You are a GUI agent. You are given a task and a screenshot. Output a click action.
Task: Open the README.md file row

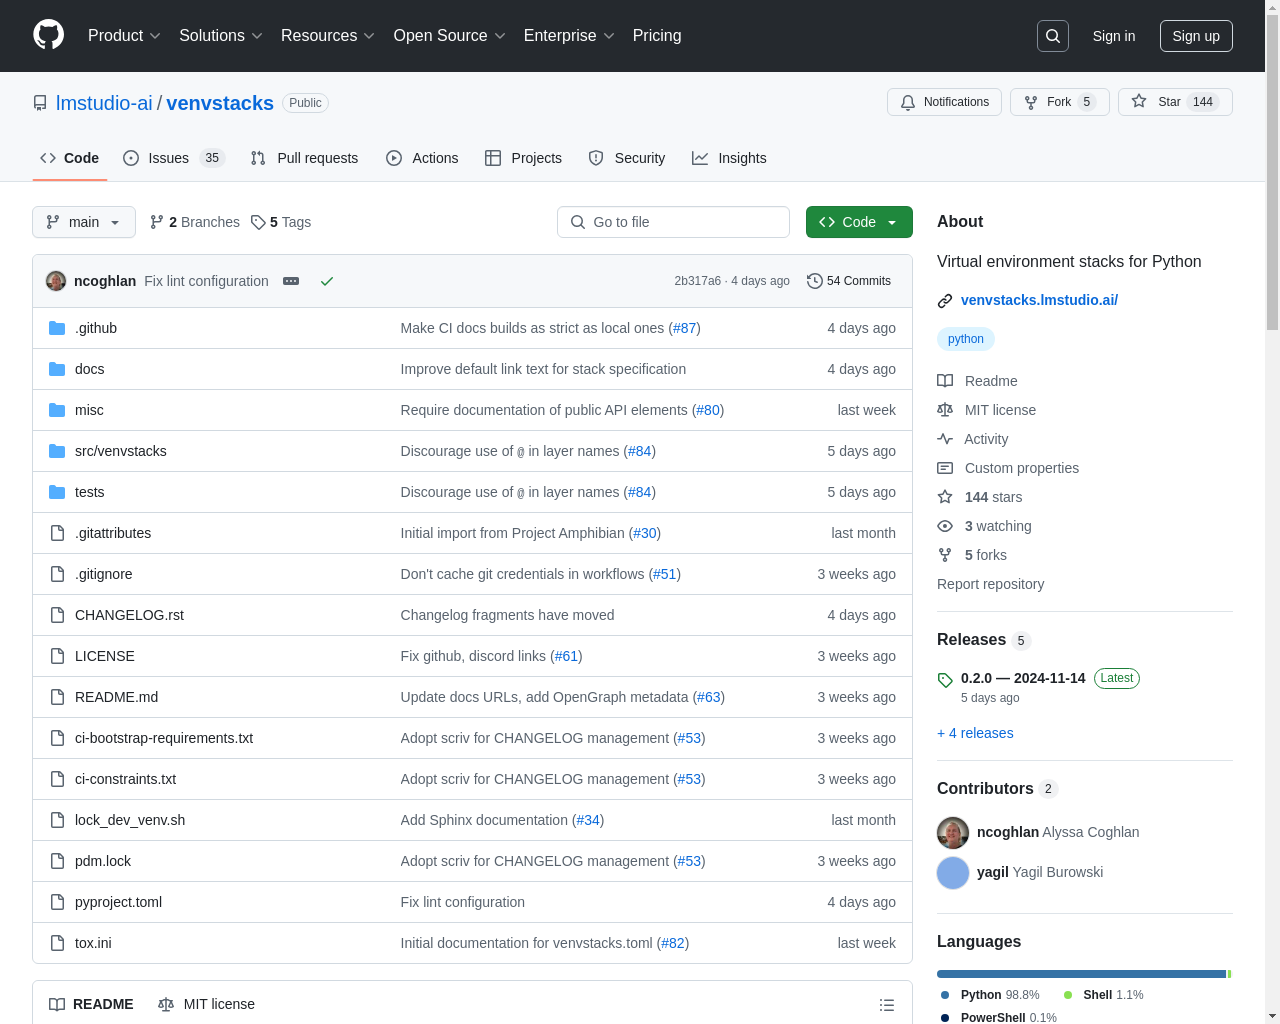(472, 697)
